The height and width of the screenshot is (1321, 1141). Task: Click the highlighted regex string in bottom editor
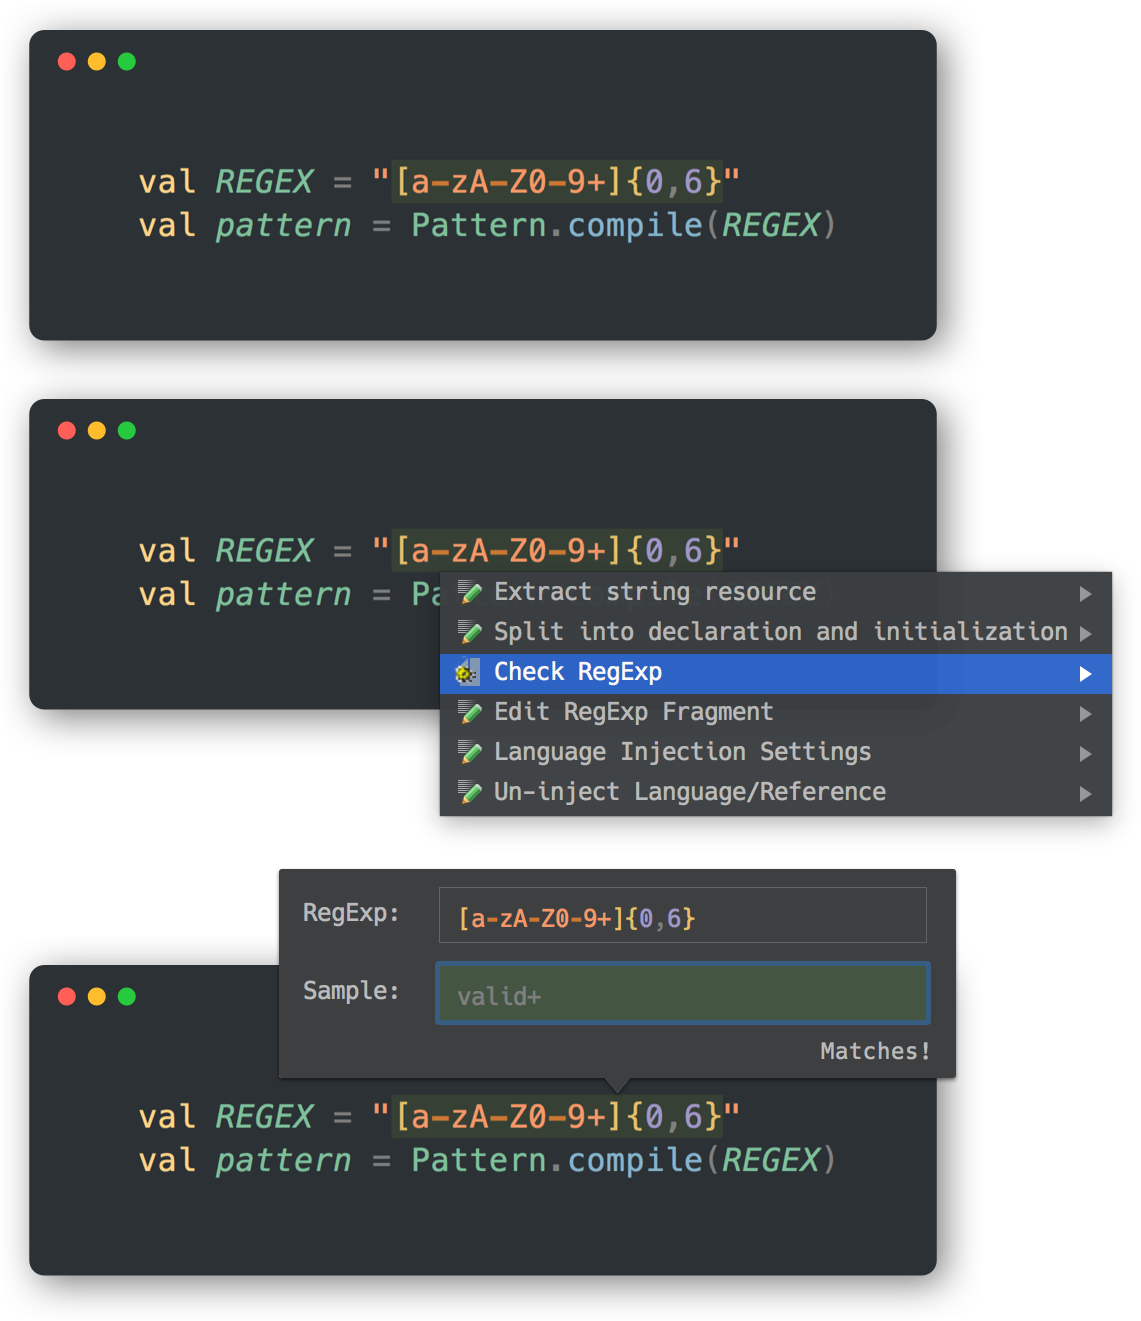pos(557,1116)
